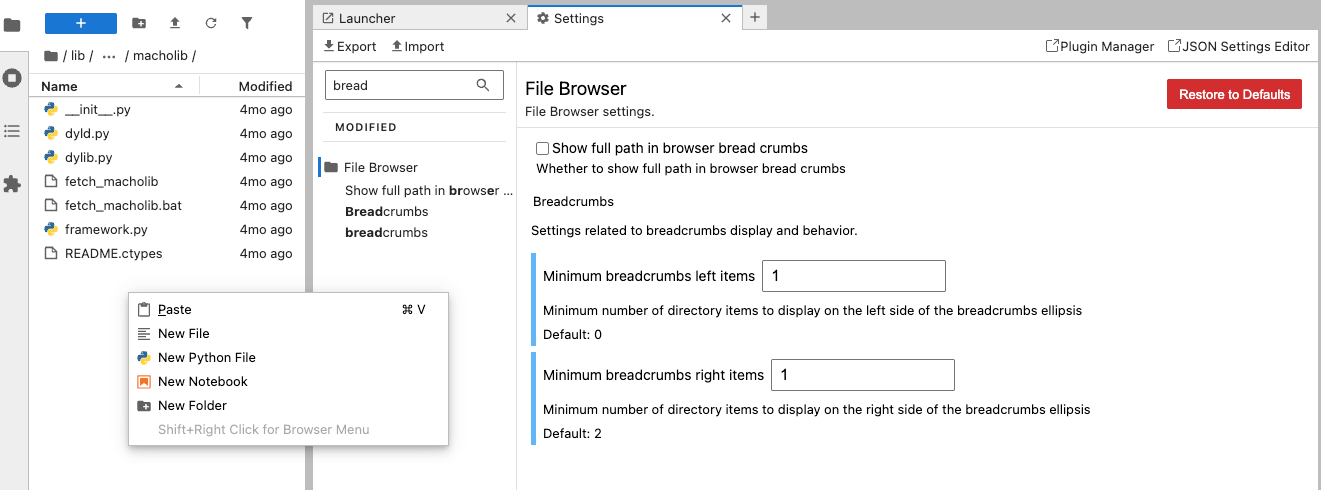Enable Show full path in browser bread crumbs
This screenshot has width=1321, height=490.
coord(543,148)
